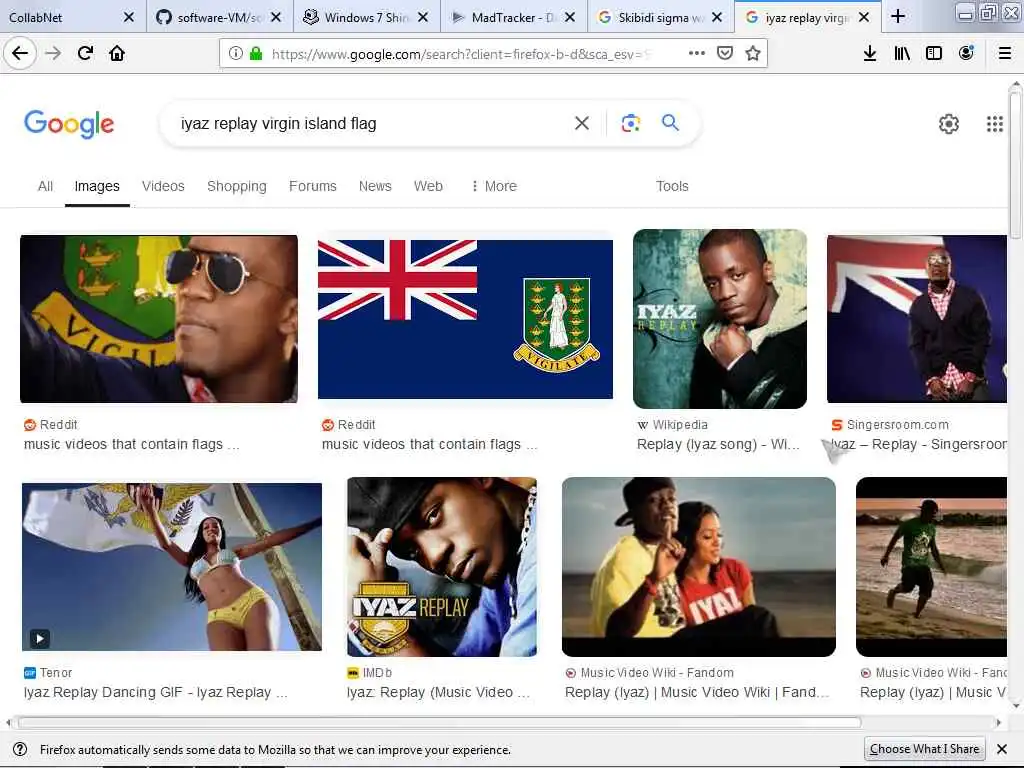1024x768 pixels.
Task: Click the Google logo
Action: pyautogui.click(x=69, y=124)
